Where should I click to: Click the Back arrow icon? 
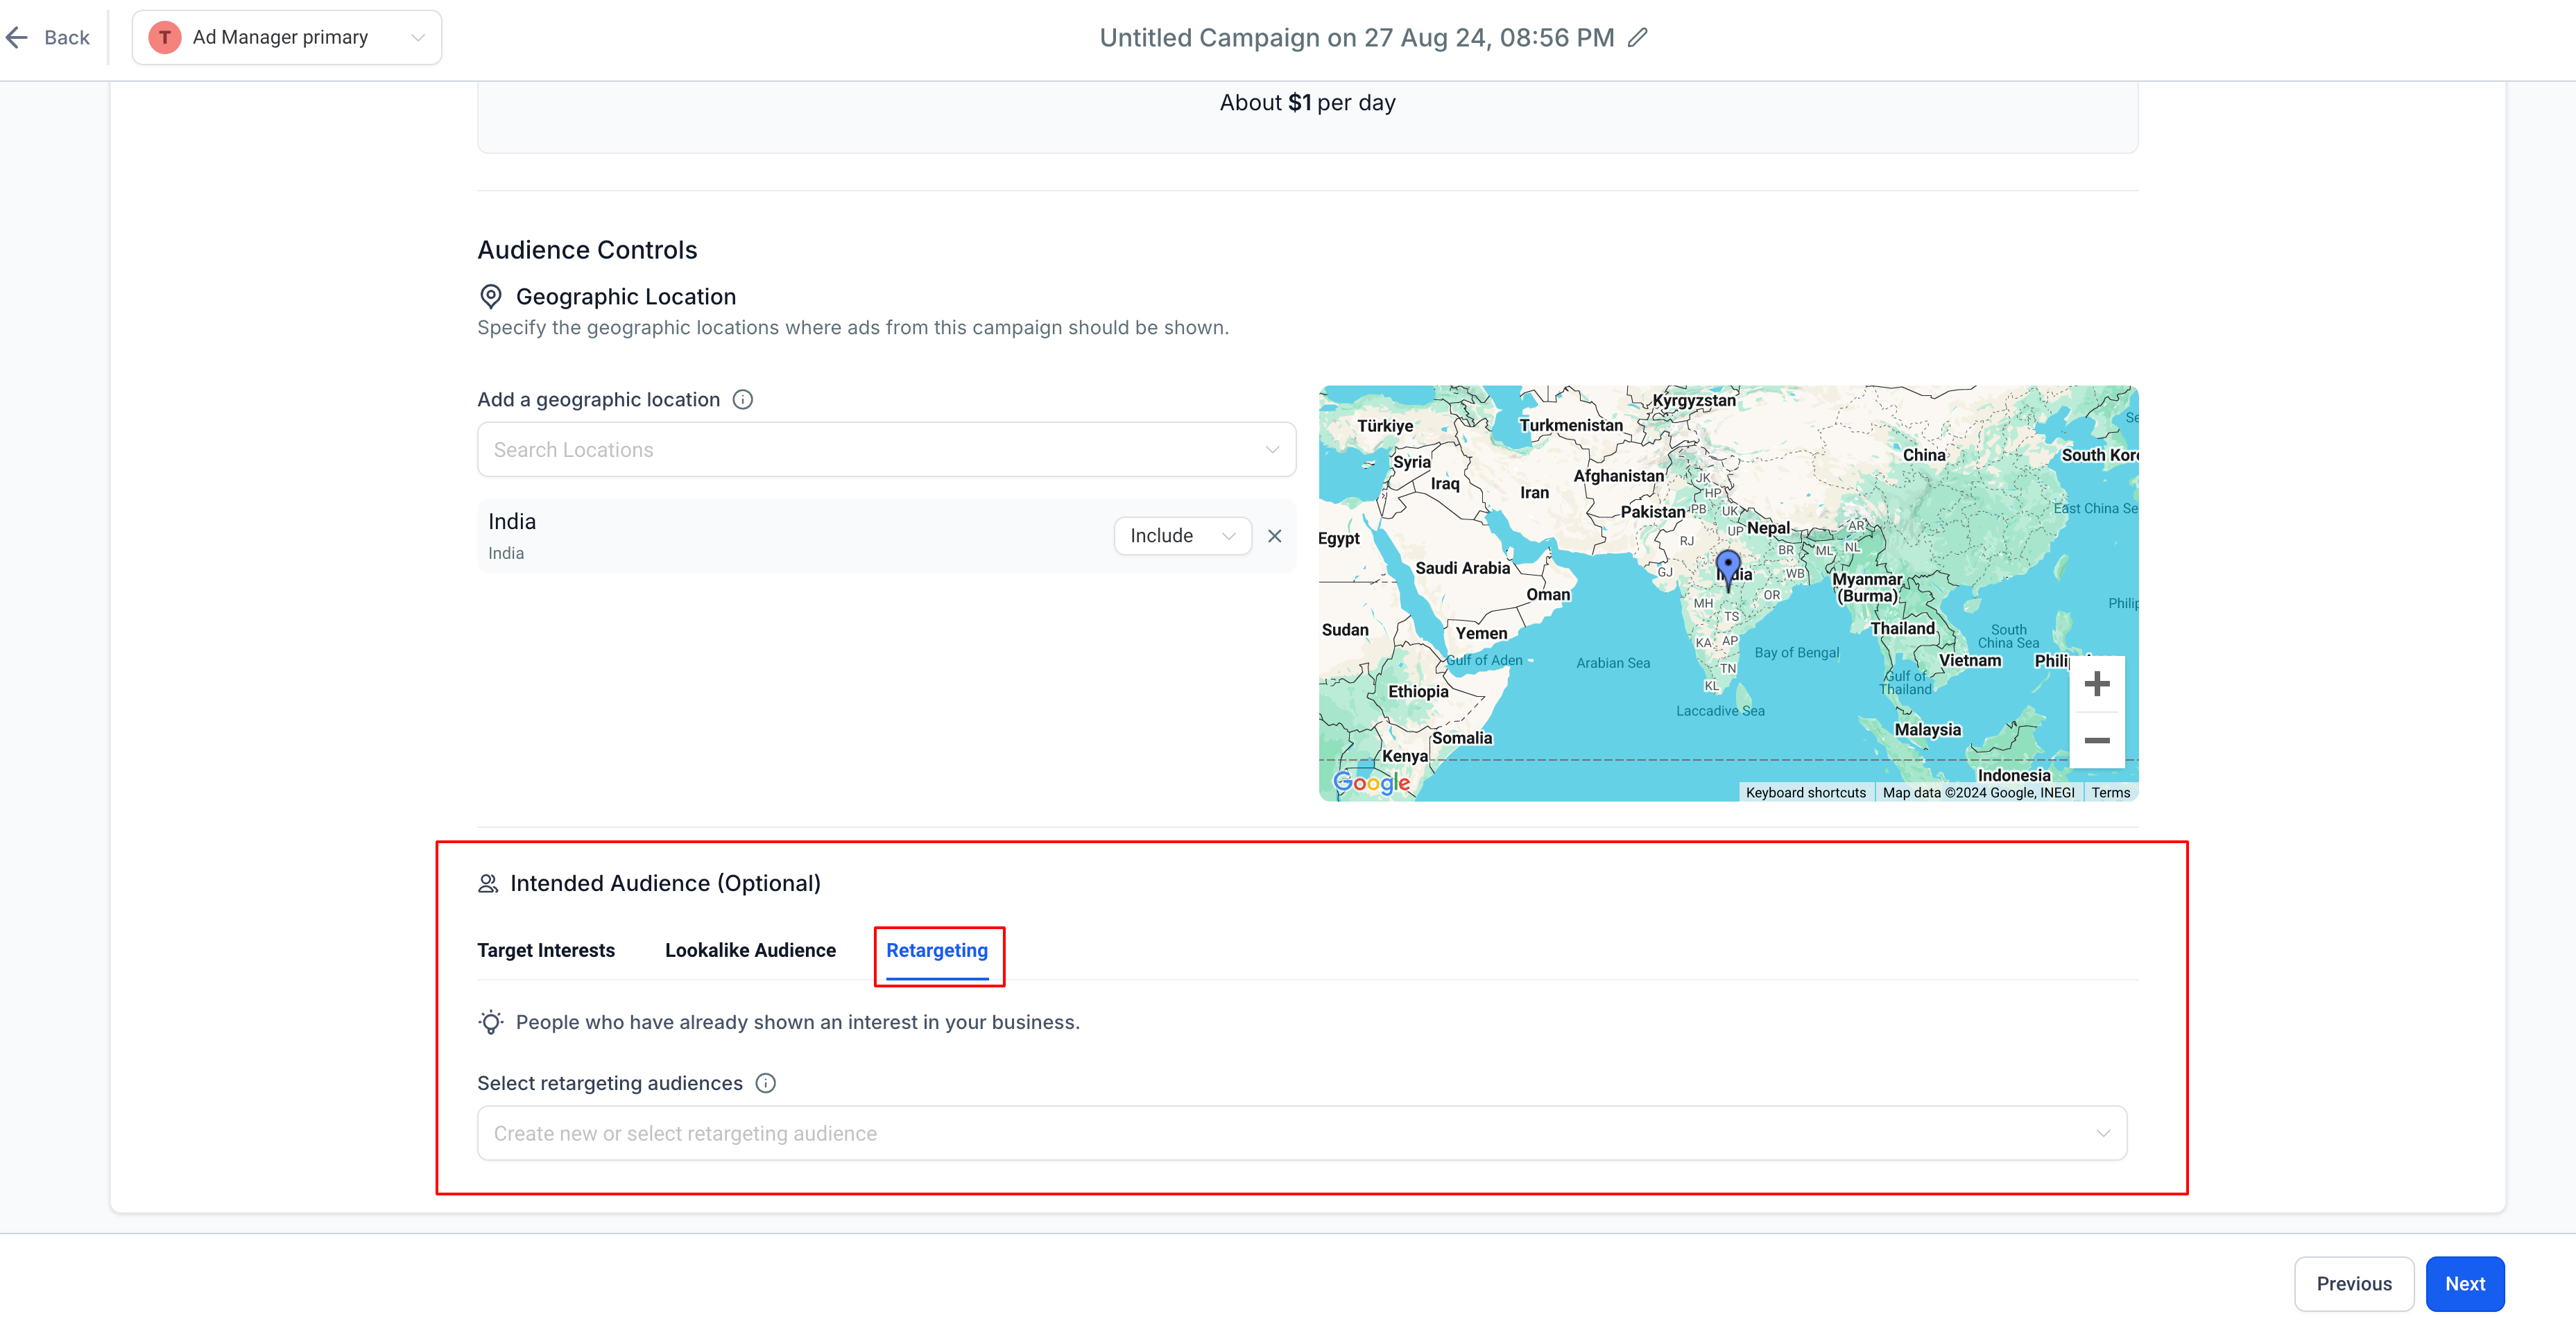17,38
